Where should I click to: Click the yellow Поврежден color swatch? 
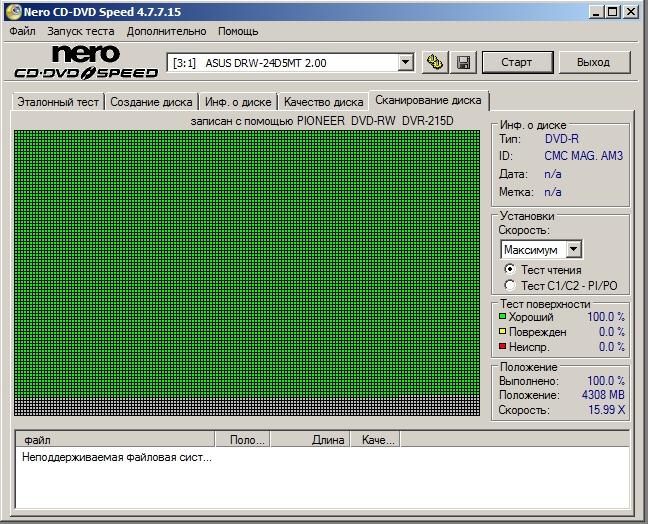[x=503, y=331]
